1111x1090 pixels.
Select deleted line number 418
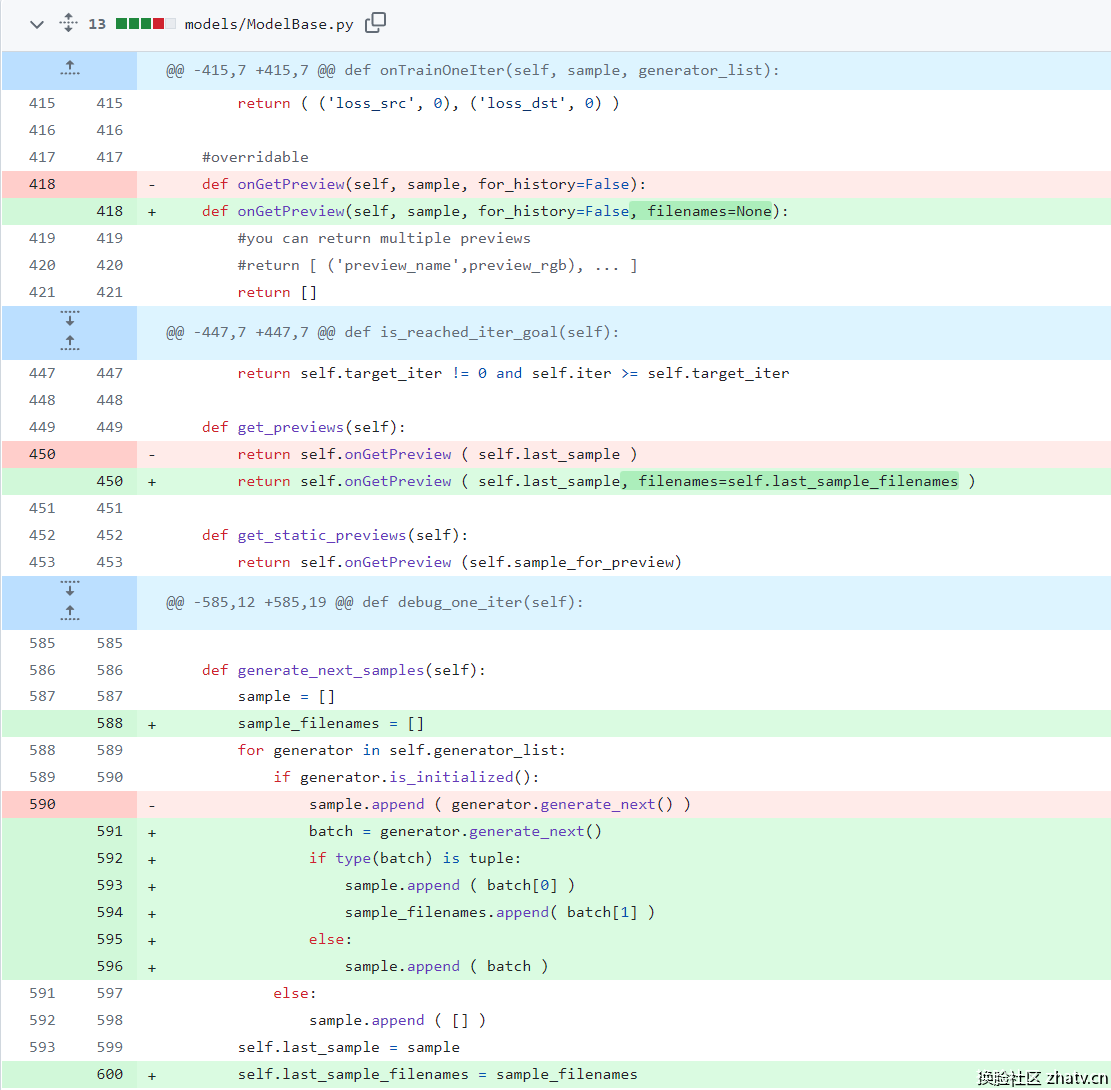point(42,184)
